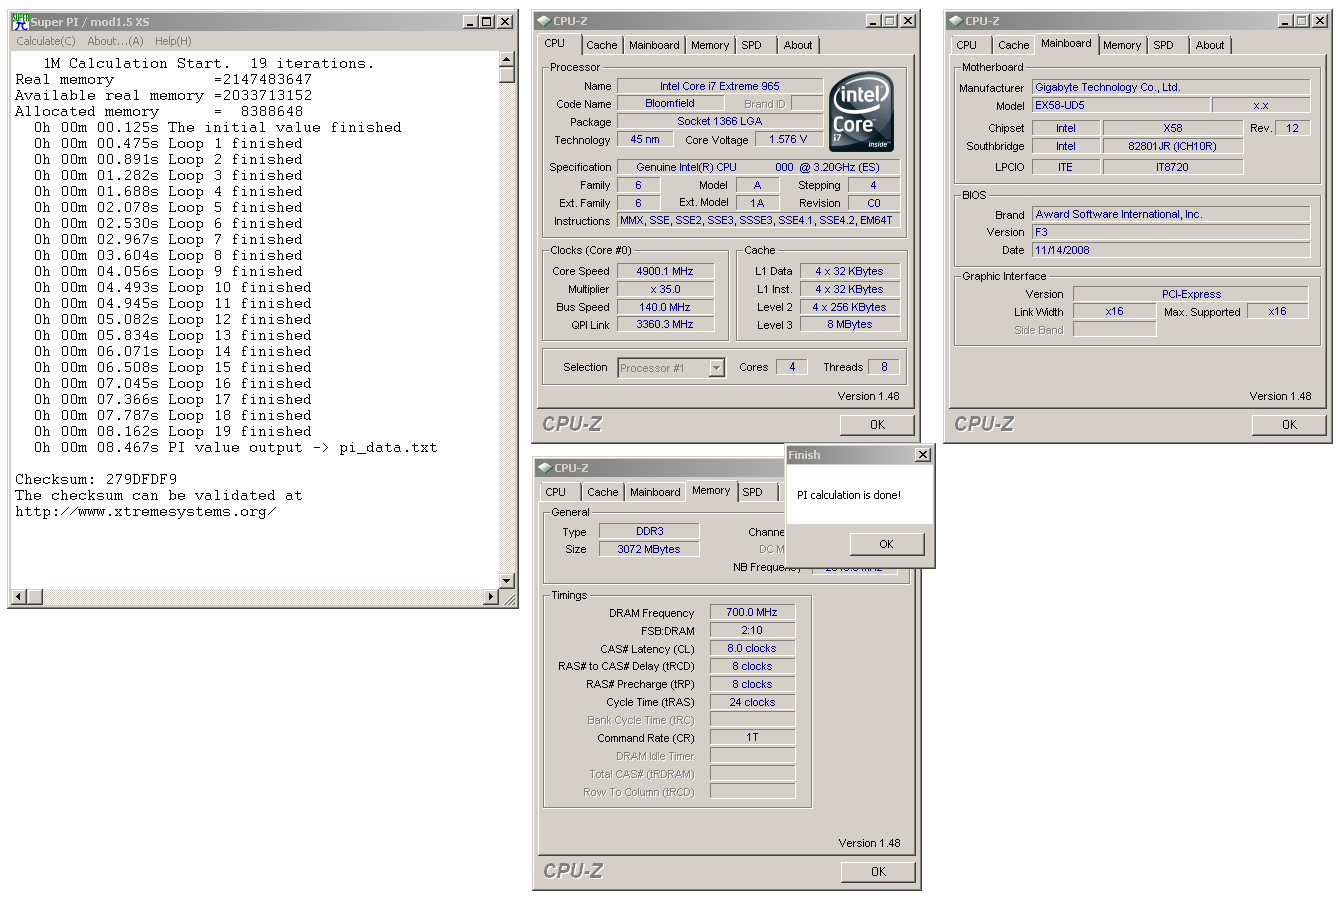Screen dimensions: 1342x903
Task: Switch to Mainboard tab in CPU window
Action: 654,45
